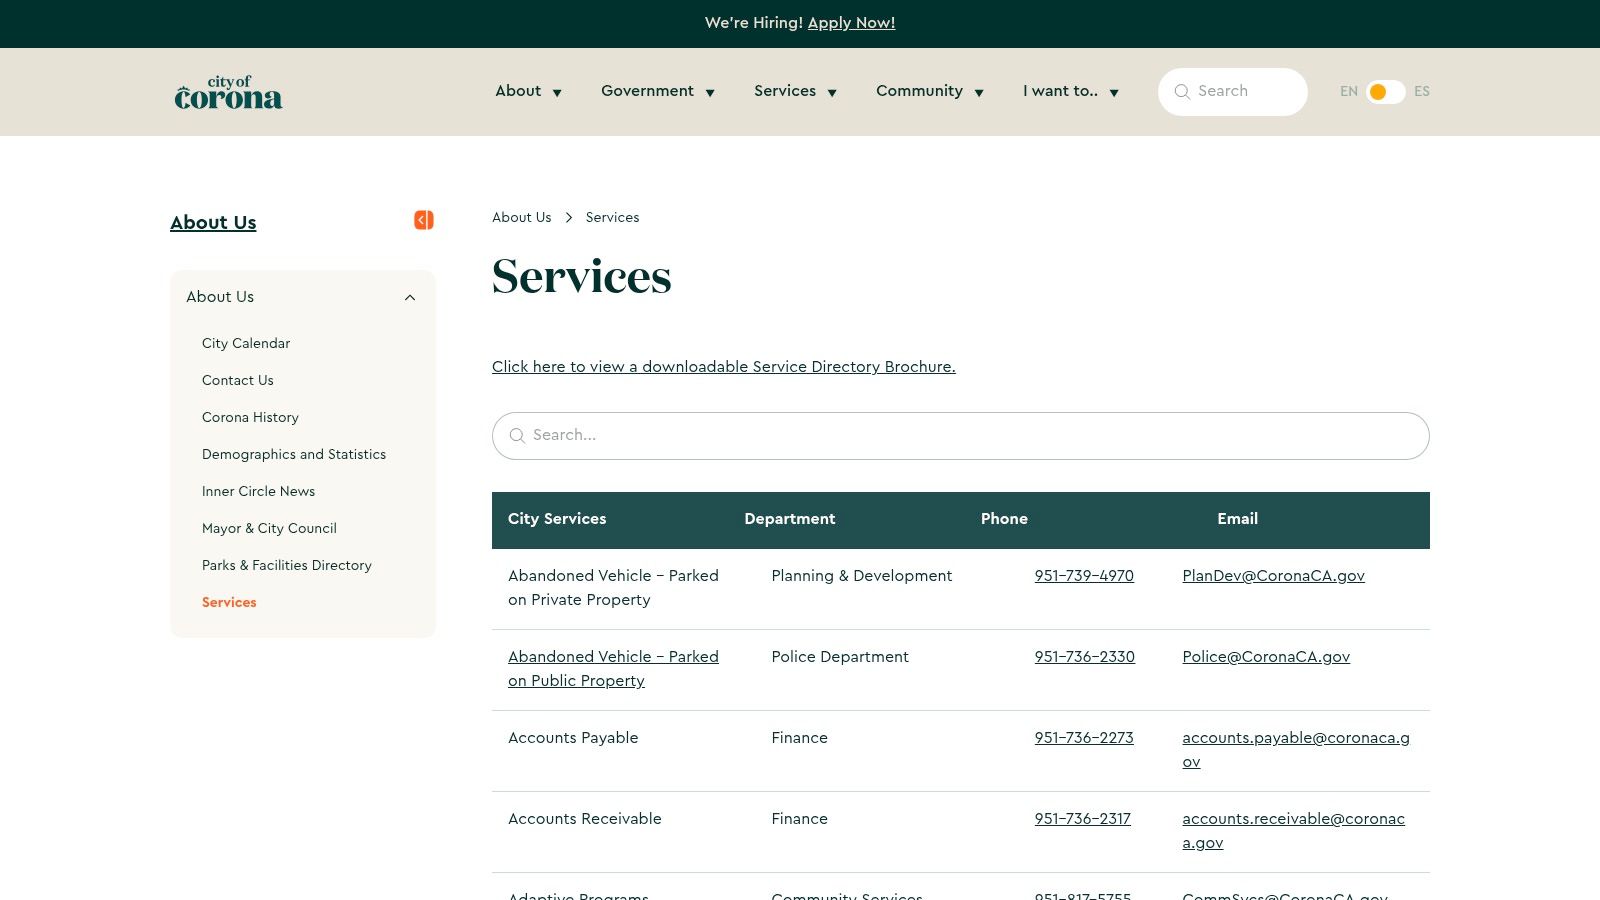1600x900 pixels.
Task: Open the Community dropdown menu
Action: [x=930, y=91]
